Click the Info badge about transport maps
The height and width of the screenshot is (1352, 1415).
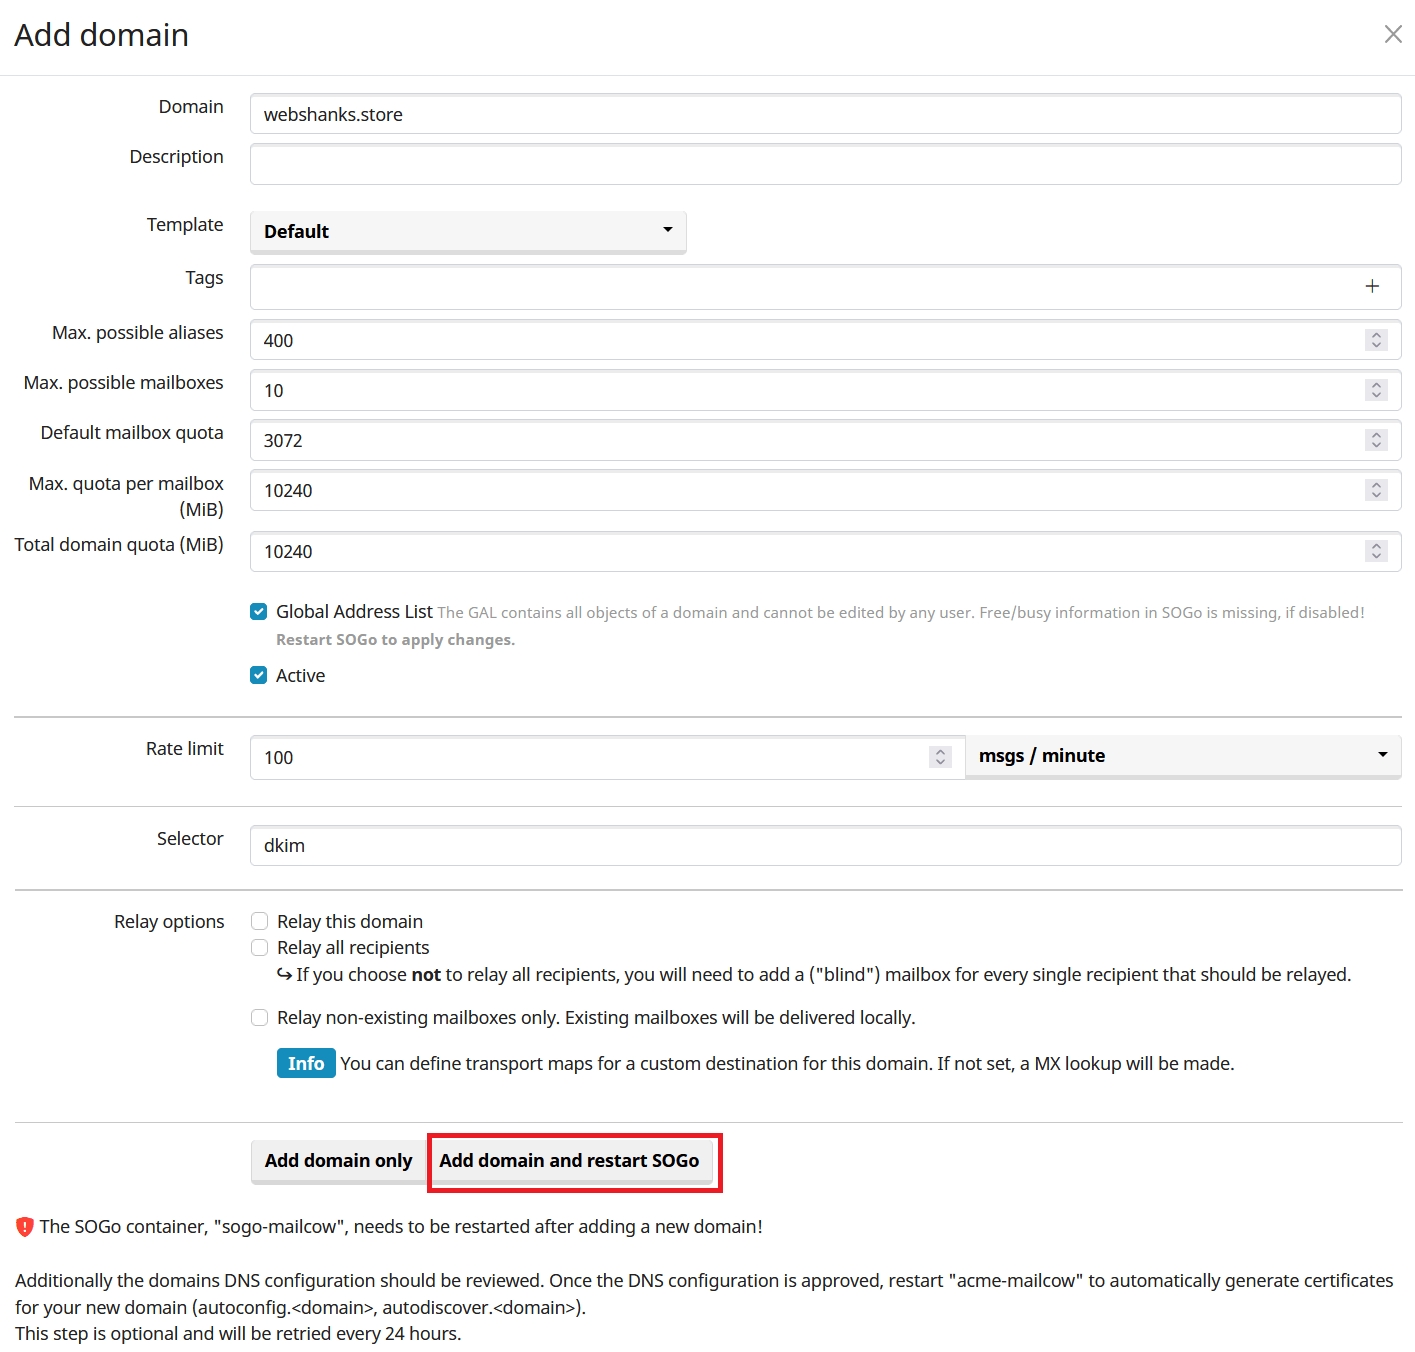306,1064
